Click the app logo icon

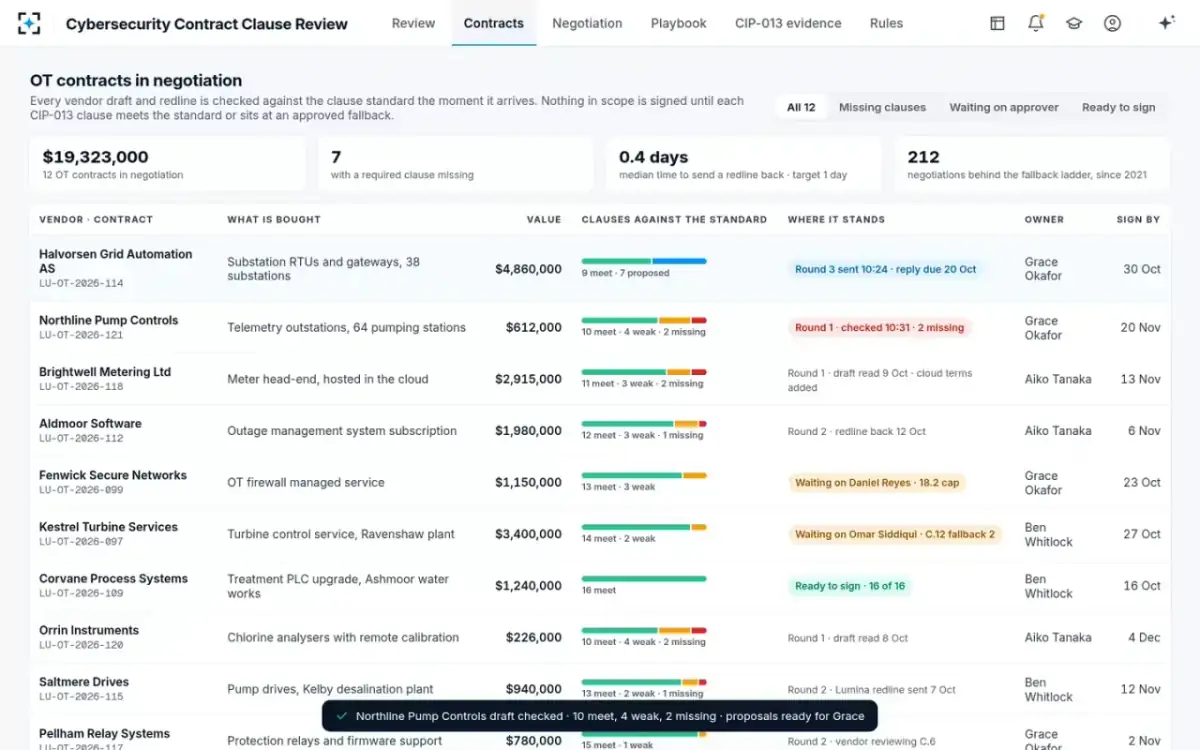click(x=30, y=23)
